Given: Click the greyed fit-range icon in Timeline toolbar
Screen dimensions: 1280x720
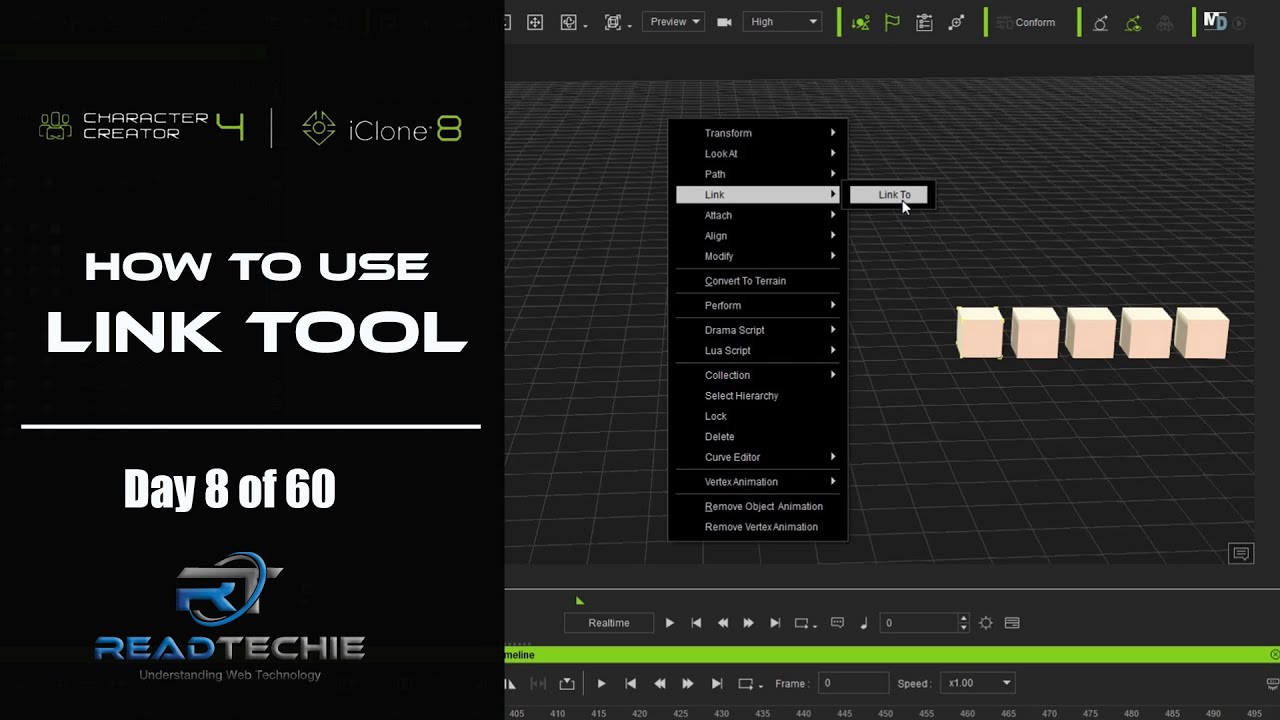Looking at the screenshot, I should coord(538,683).
